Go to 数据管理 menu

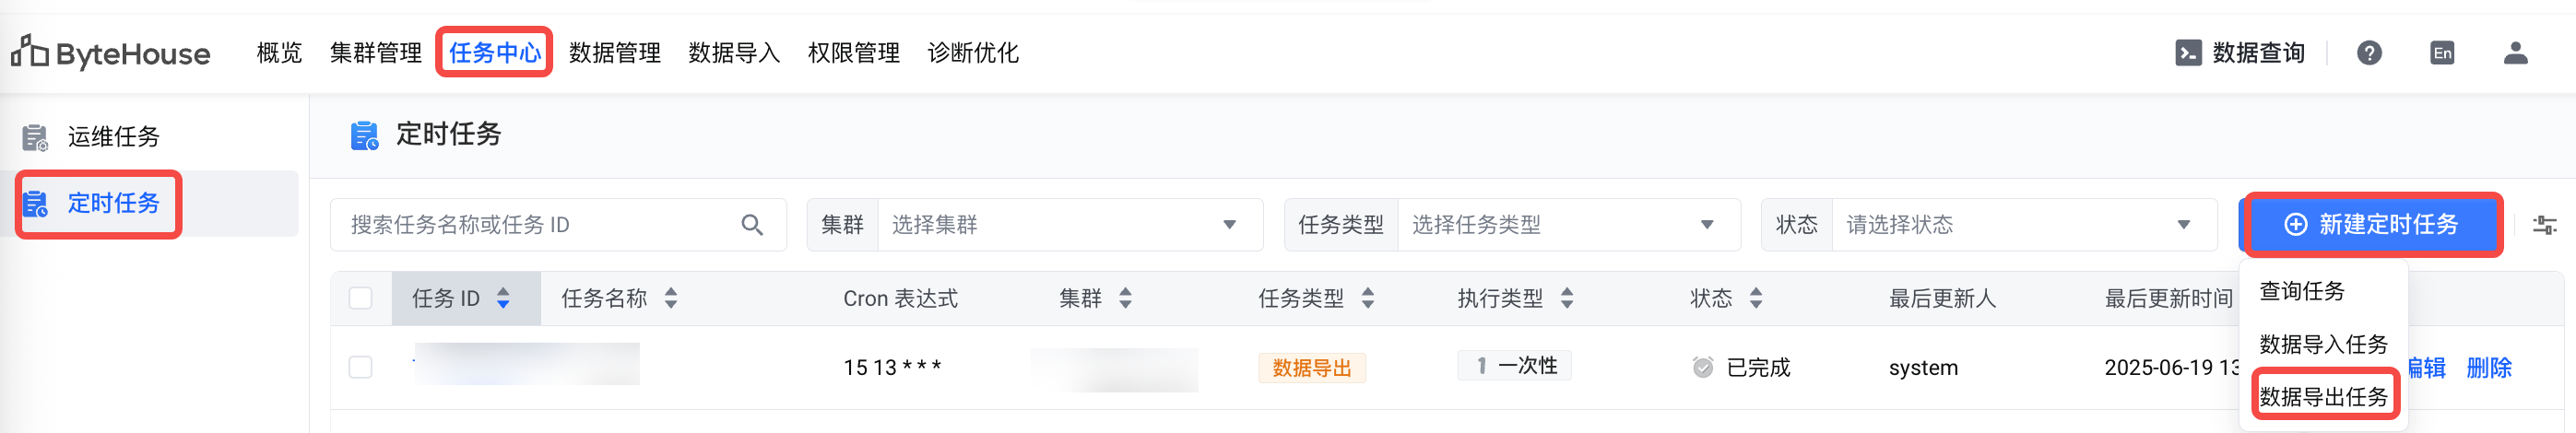(x=614, y=53)
